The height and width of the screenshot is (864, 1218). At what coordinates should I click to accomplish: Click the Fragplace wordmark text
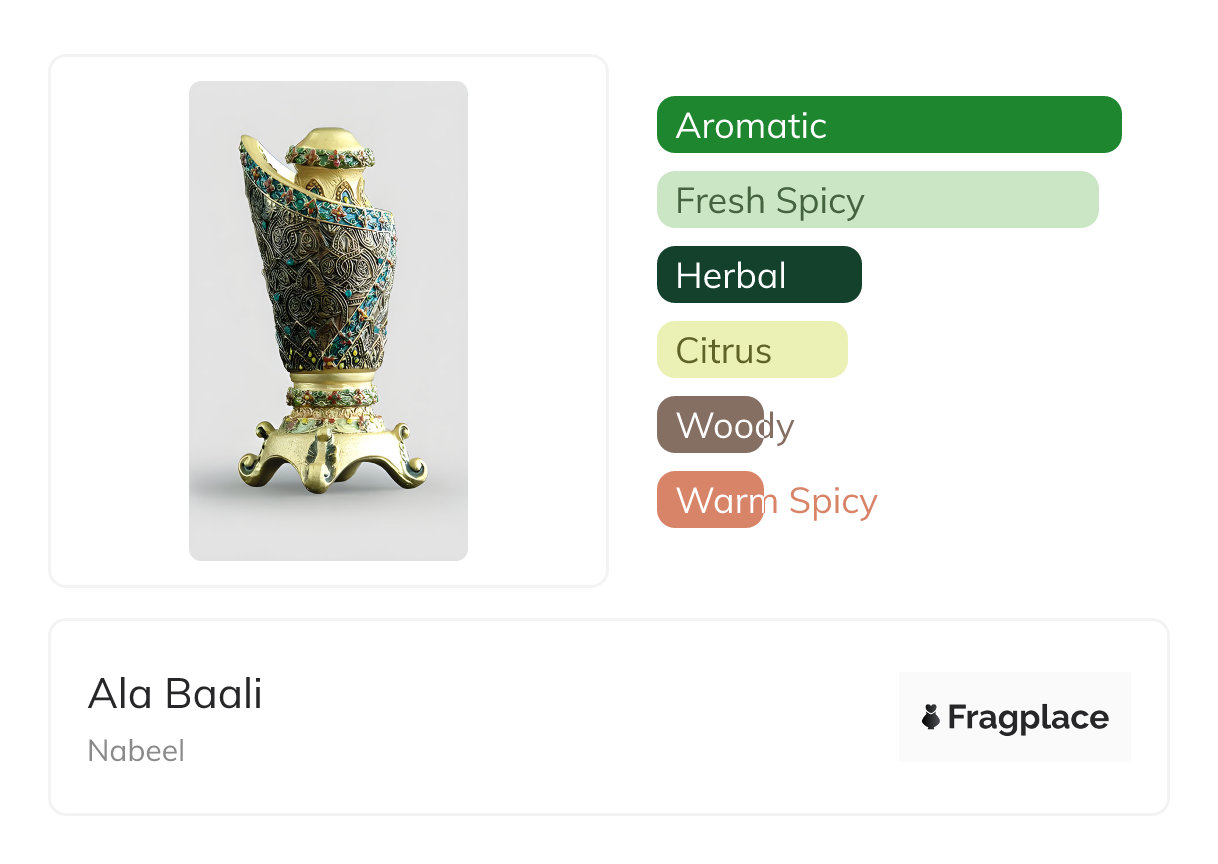(1028, 718)
